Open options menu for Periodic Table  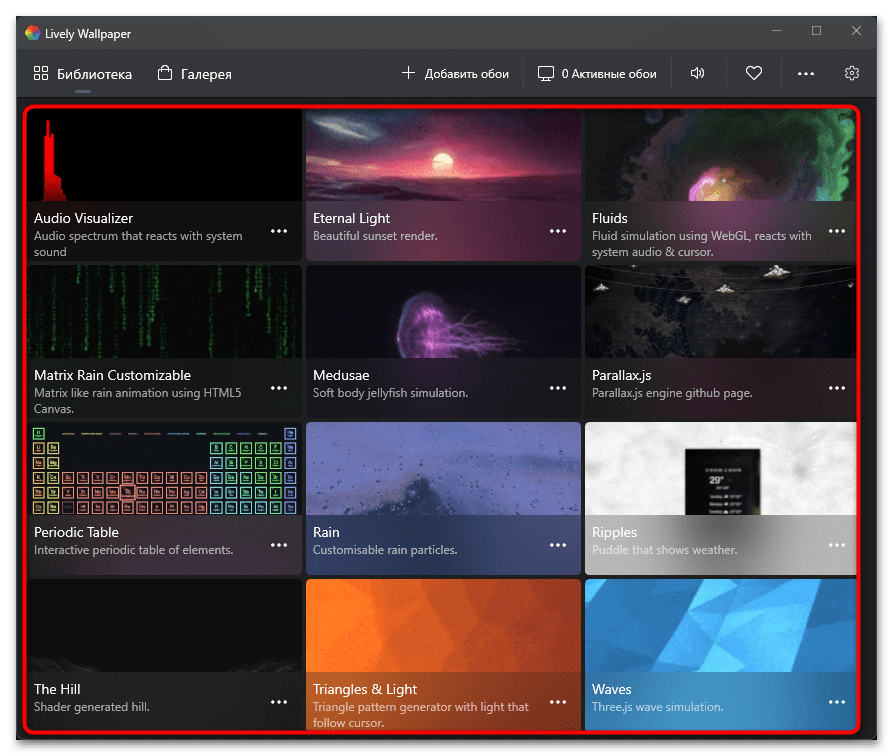(278, 545)
